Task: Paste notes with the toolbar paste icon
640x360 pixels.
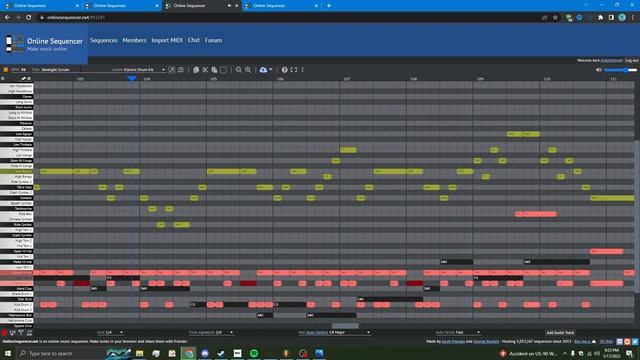Action: (214, 70)
